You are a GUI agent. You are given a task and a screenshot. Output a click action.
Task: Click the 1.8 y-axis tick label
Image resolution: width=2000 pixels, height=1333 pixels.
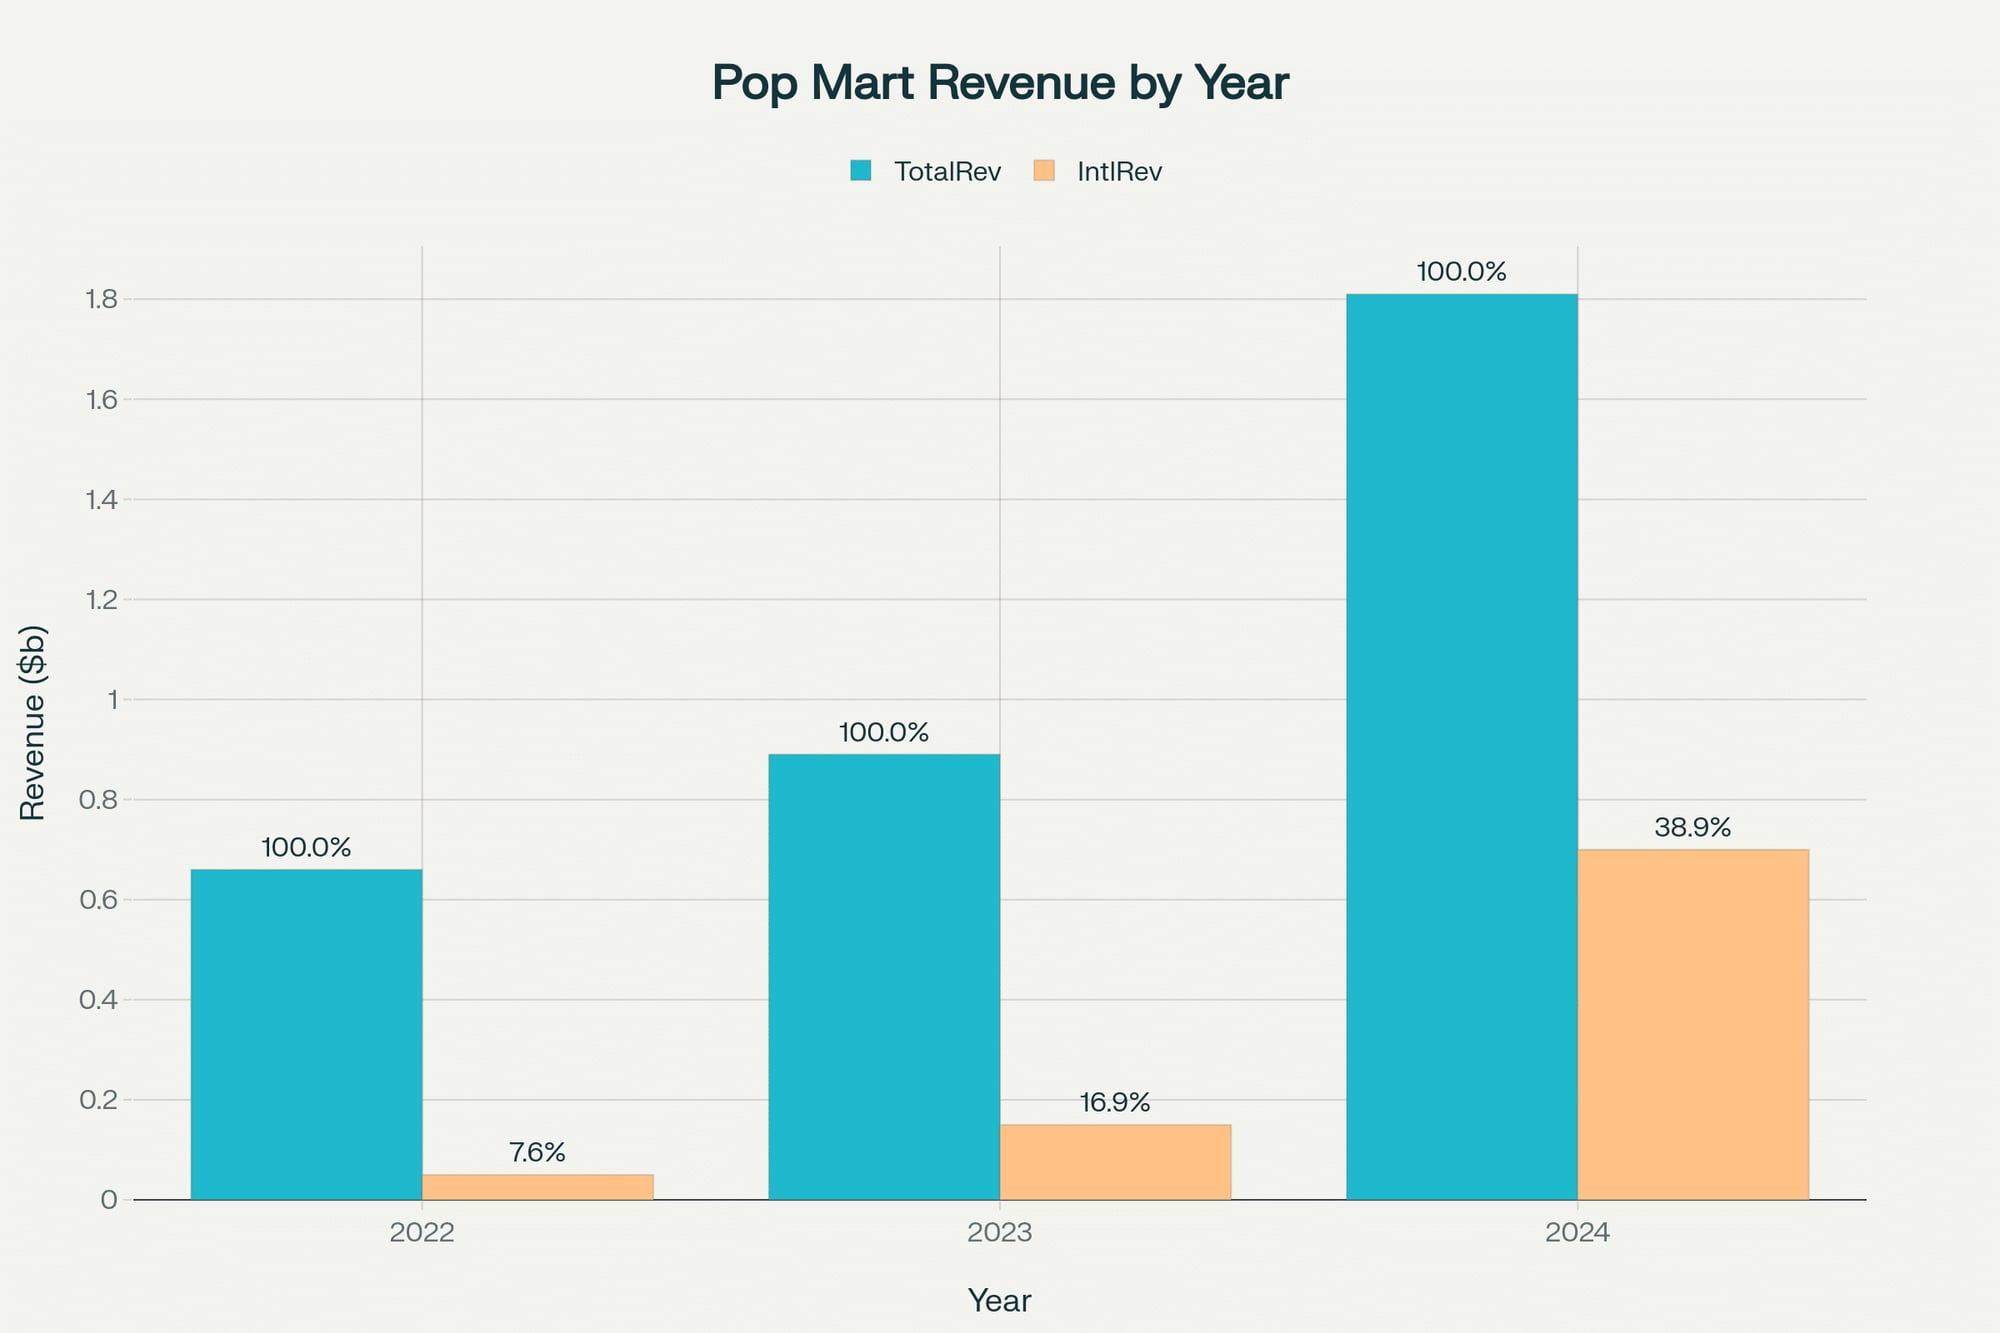tap(102, 299)
